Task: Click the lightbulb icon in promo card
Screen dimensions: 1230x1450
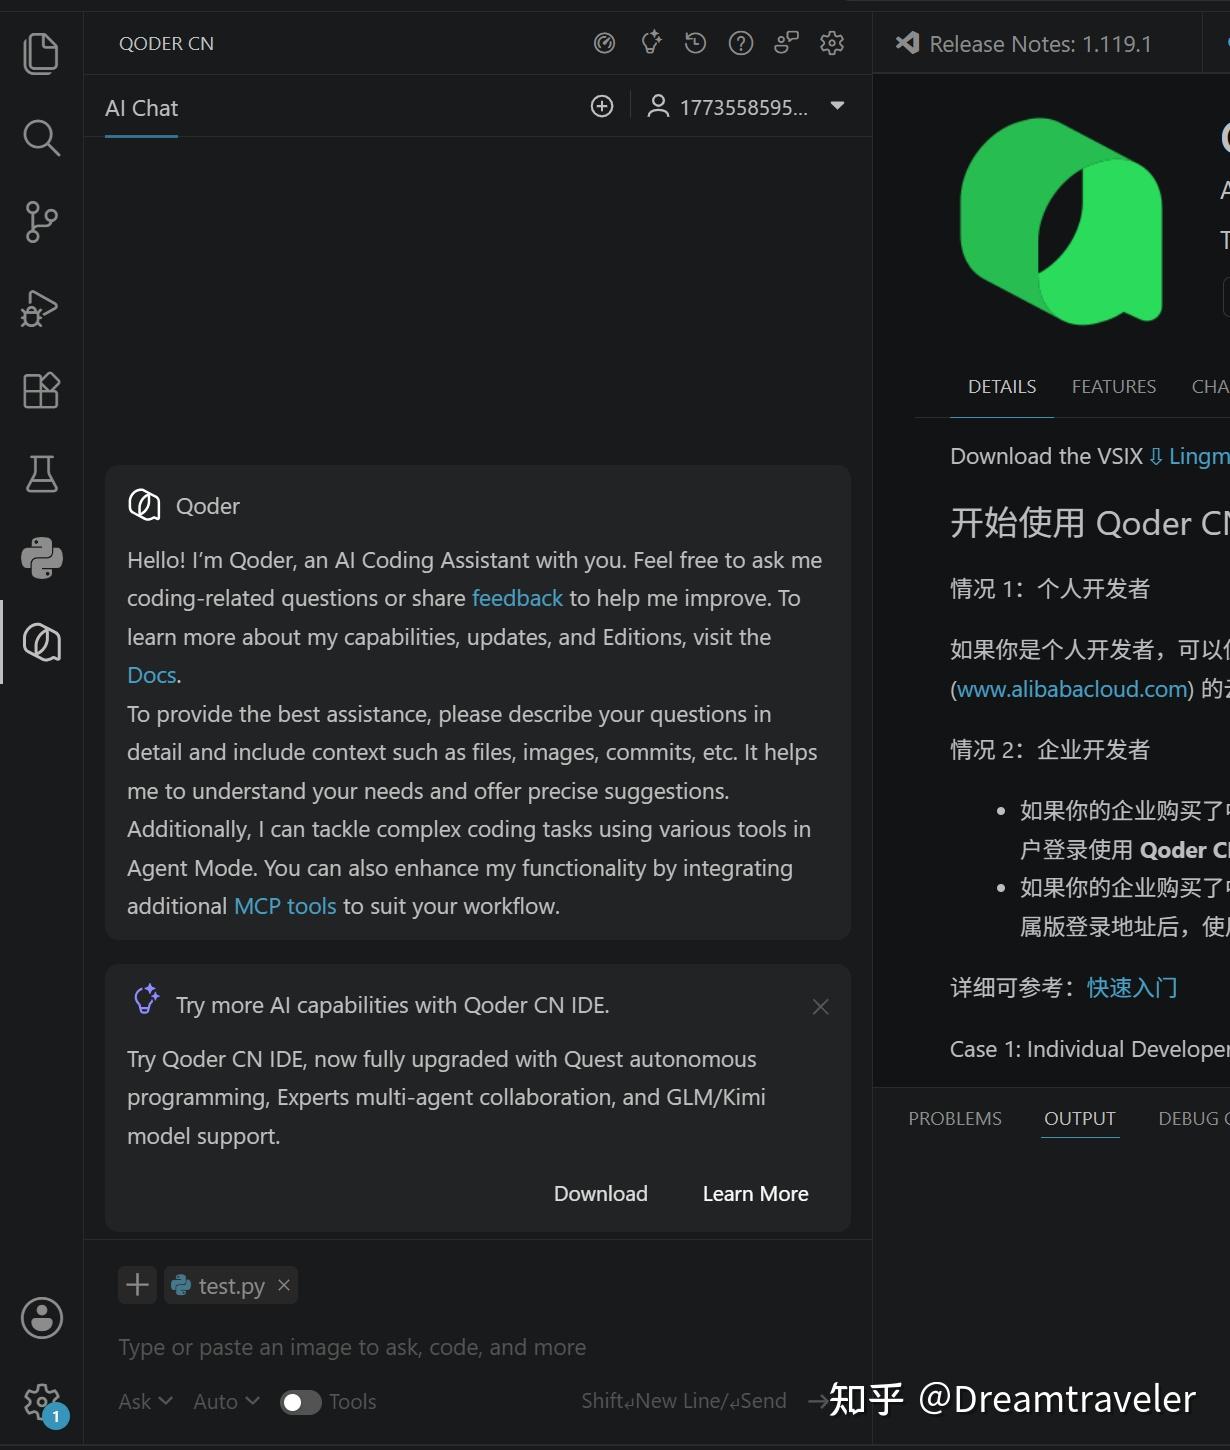Action: [147, 999]
